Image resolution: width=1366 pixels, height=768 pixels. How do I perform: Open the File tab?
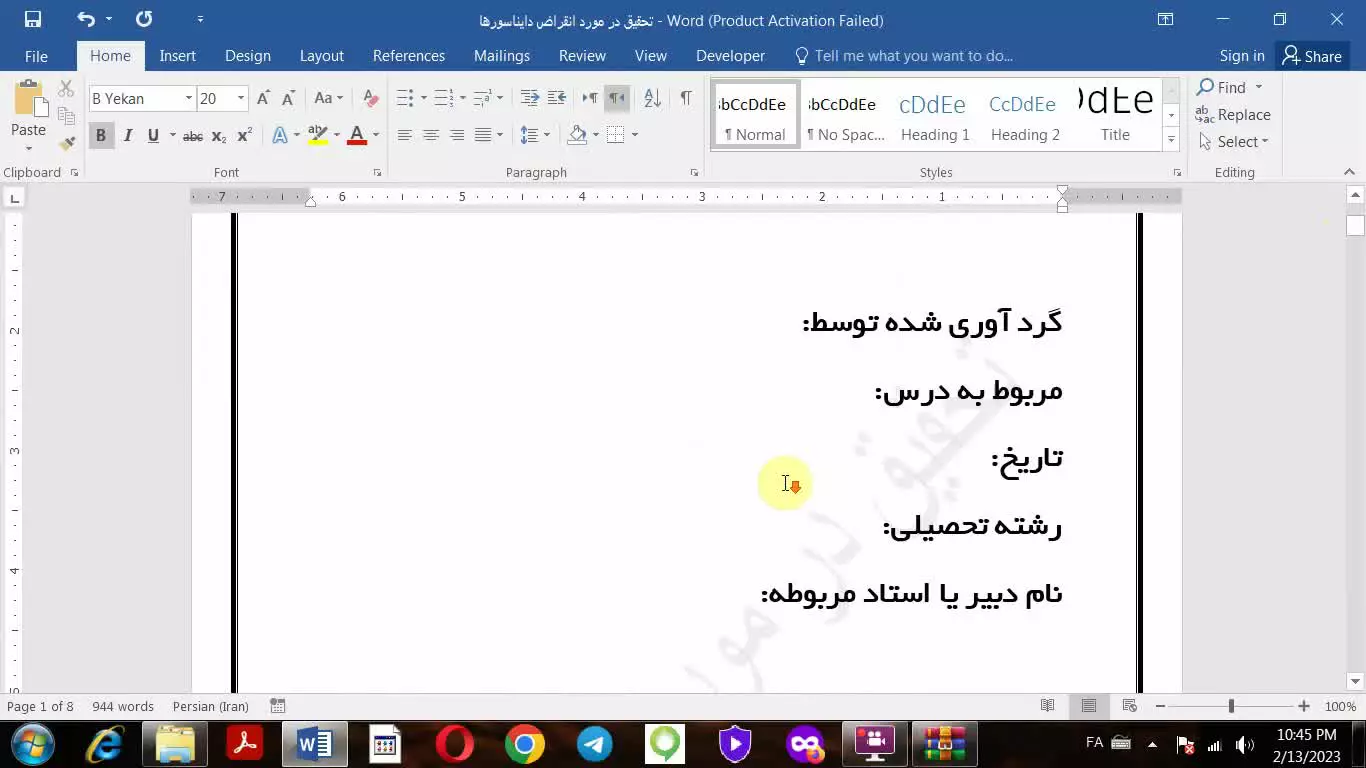point(36,56)
